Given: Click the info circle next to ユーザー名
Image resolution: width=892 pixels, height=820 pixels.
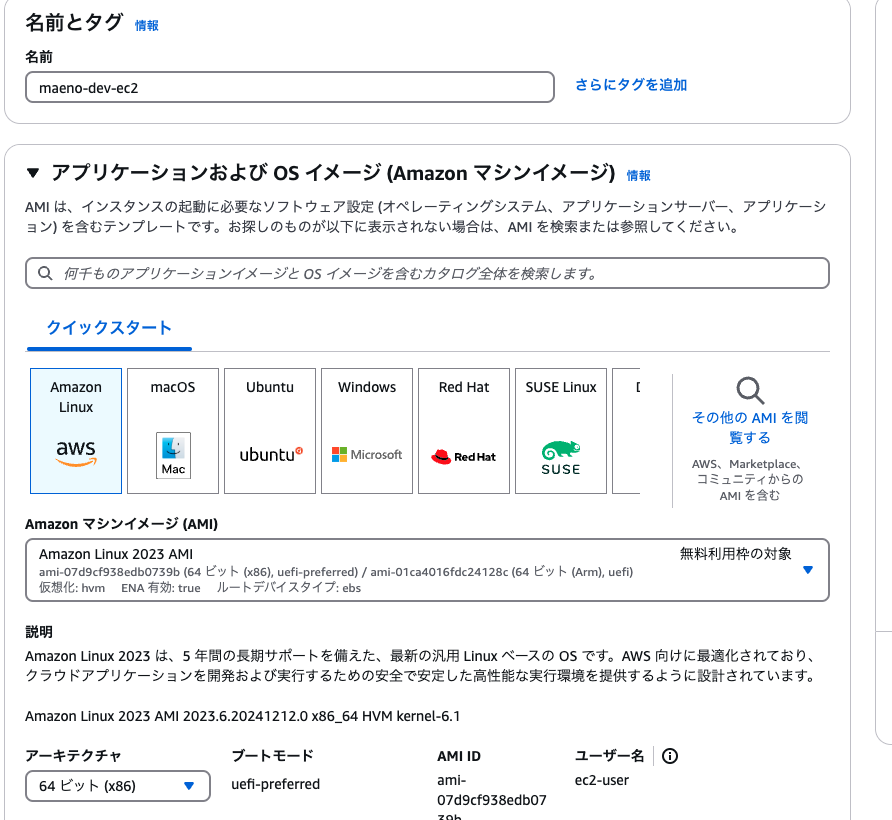Looking at the screenshot, I should click(x=668, y=756).
